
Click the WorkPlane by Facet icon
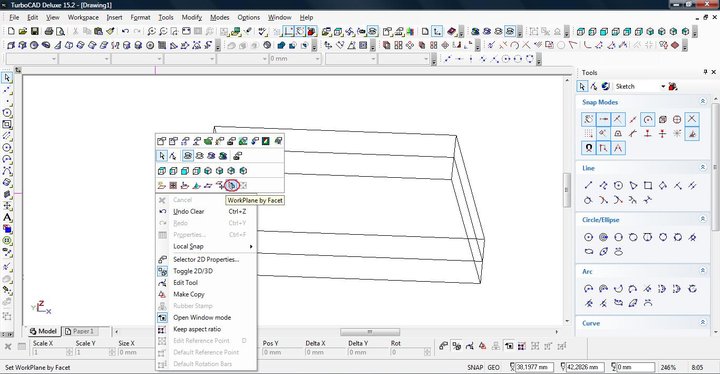pos(232,185)
